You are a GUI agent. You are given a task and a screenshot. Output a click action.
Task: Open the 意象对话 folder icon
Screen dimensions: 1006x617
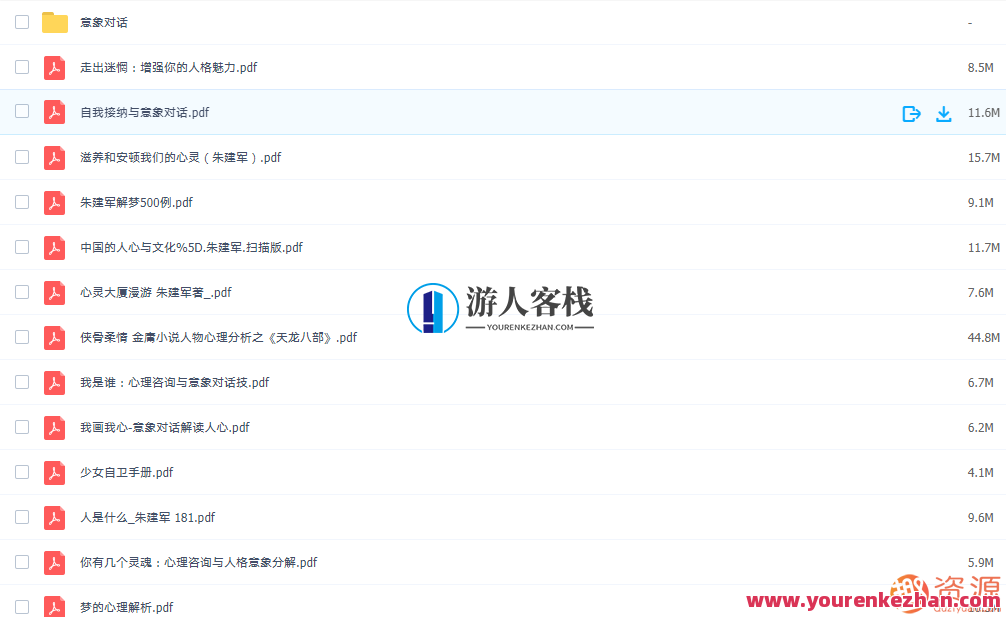pos(54,21)
